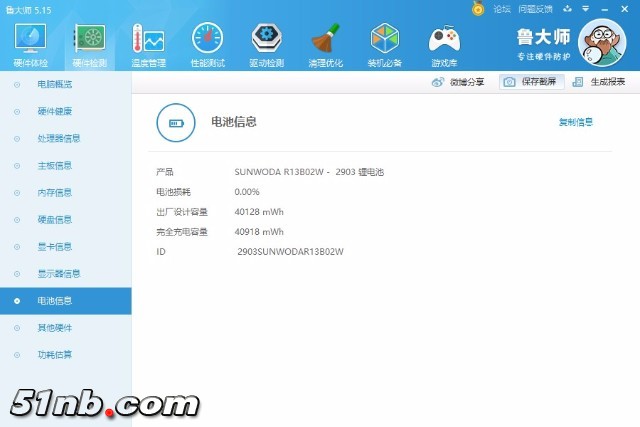Open the main menu dropdown arrow
This screenshot has height=427, width=640.
(x=586, y=9)
